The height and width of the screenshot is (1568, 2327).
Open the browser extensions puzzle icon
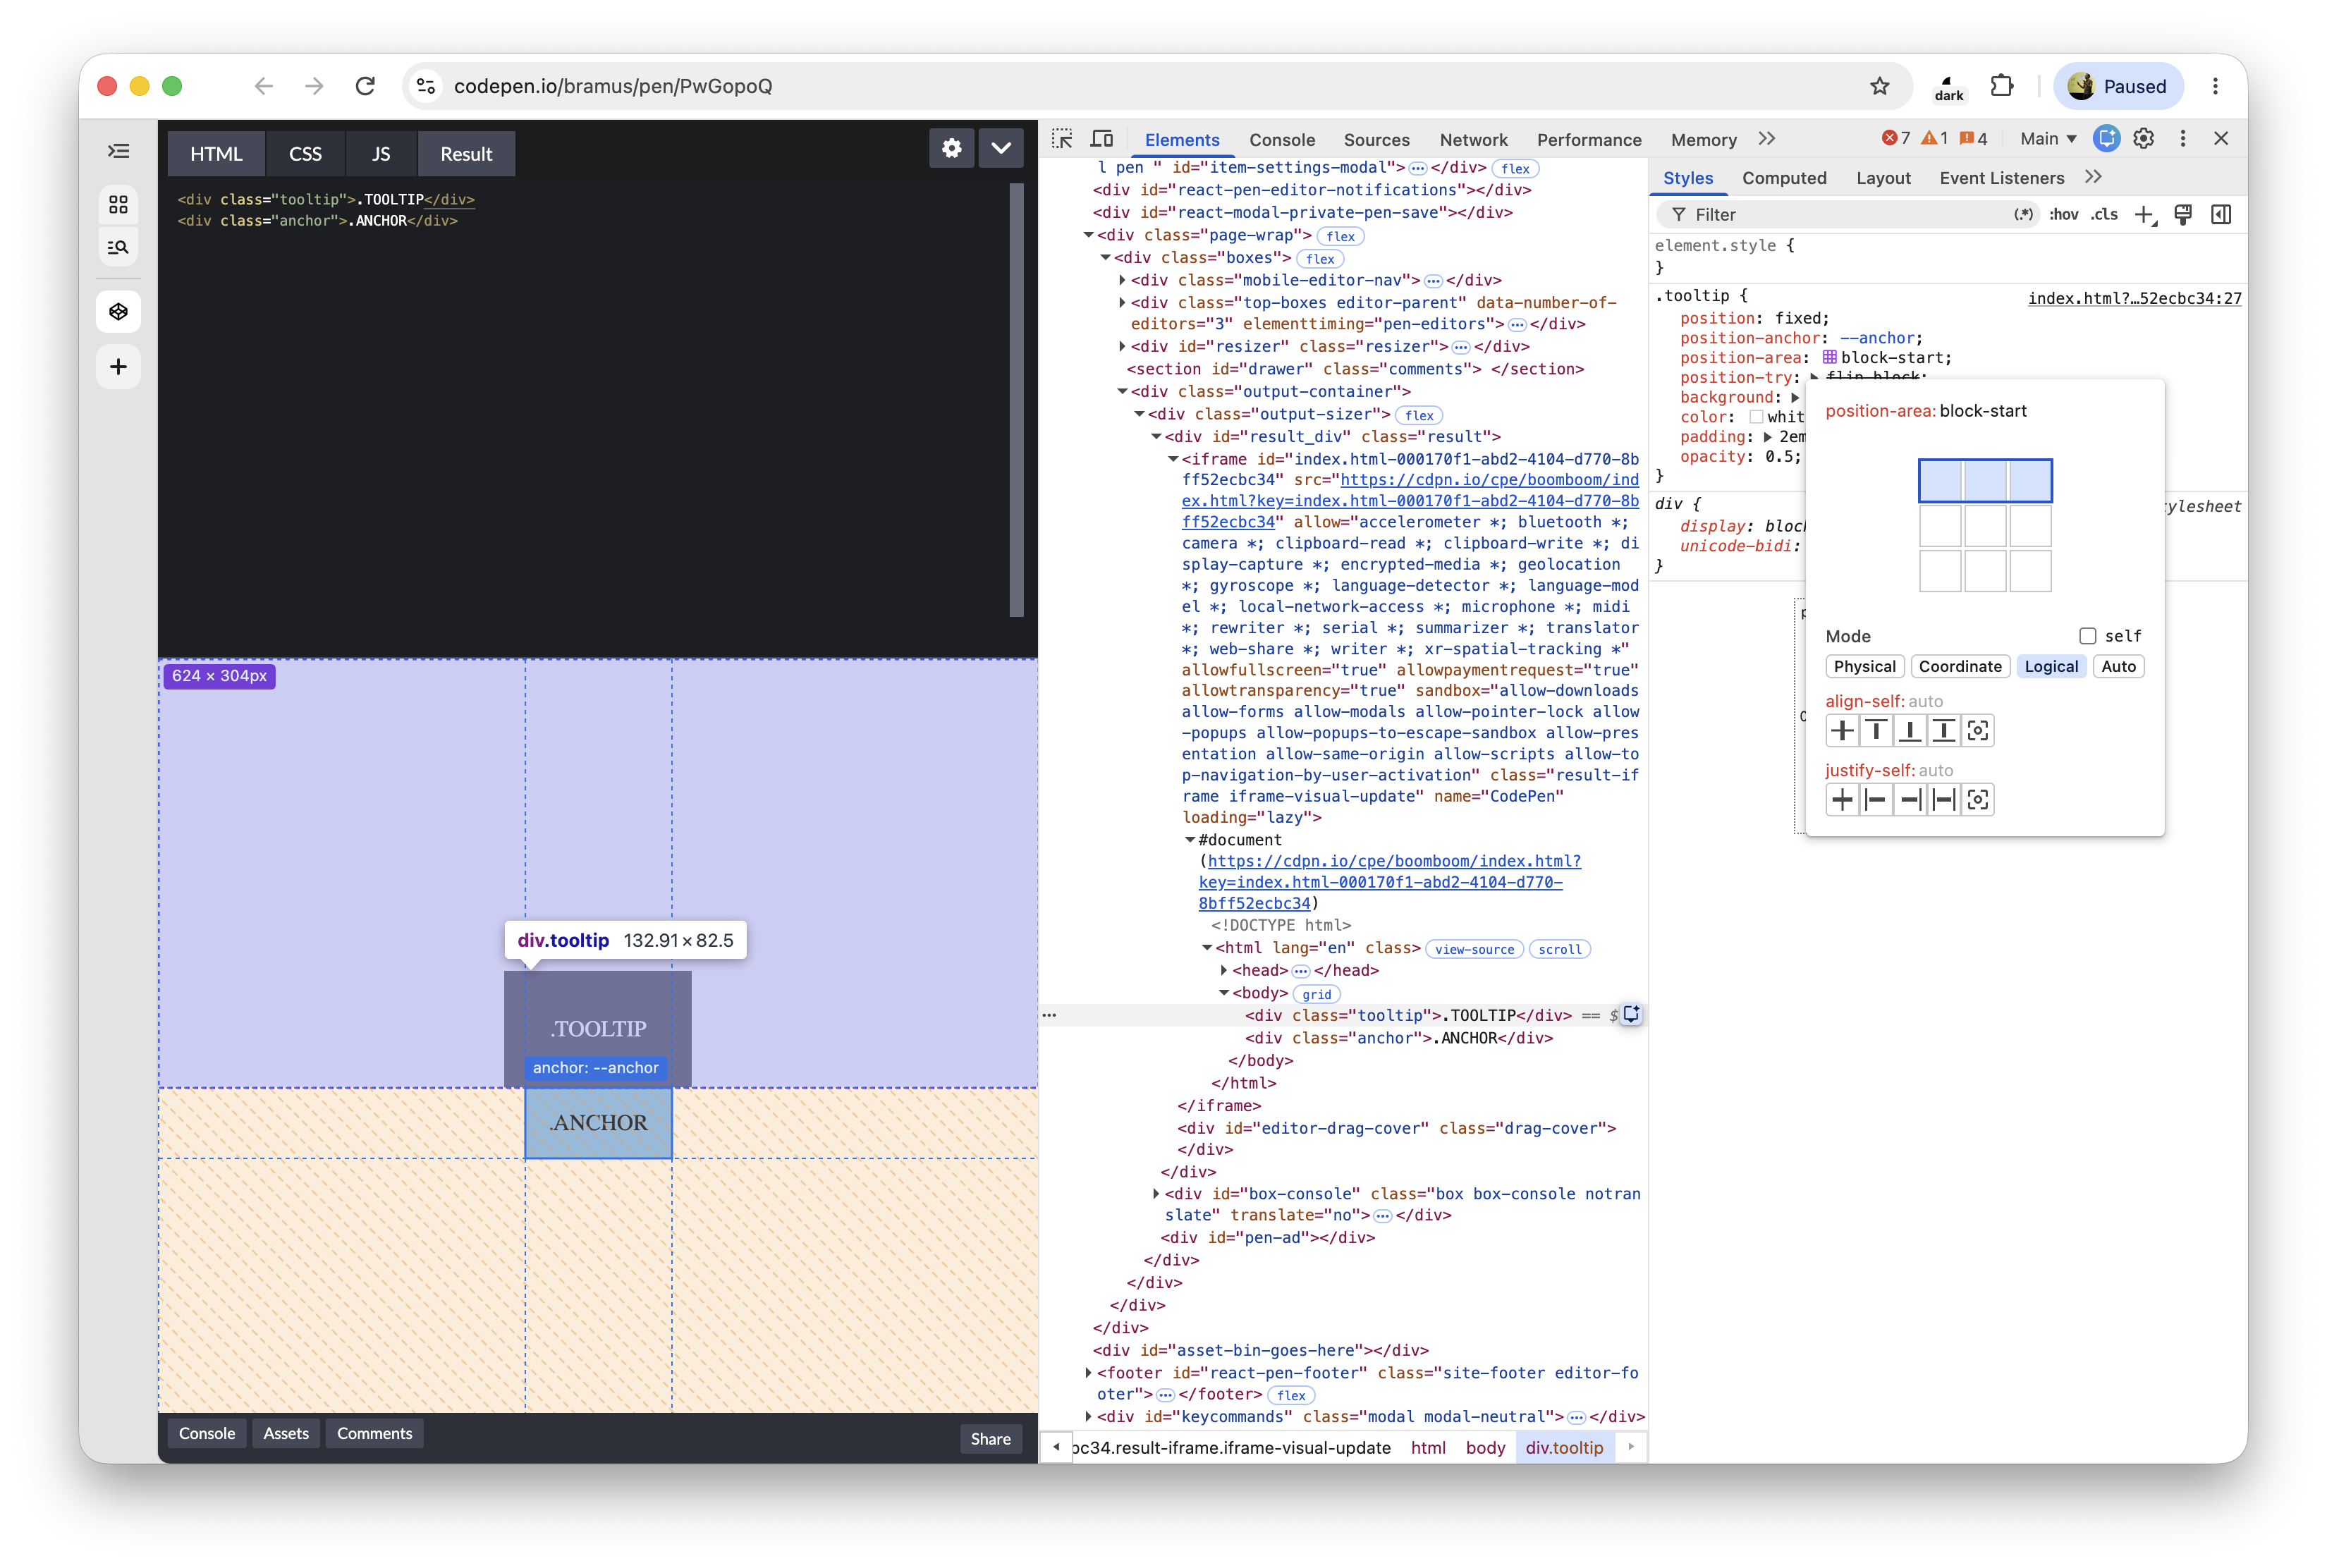pyautogui.click(x=2001, y=86)
